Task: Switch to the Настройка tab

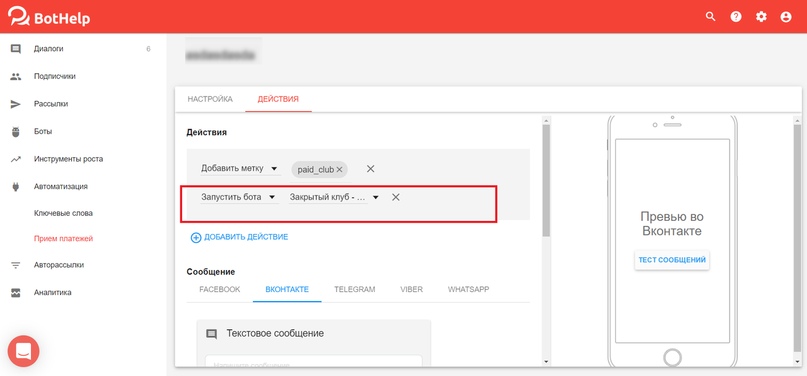Action: click(210, 99)
